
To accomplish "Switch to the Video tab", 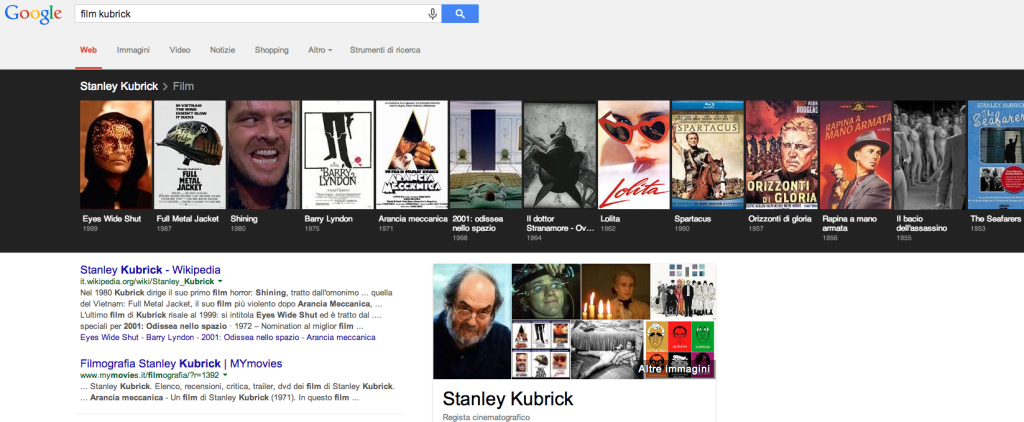I will [x=180, y=49].
